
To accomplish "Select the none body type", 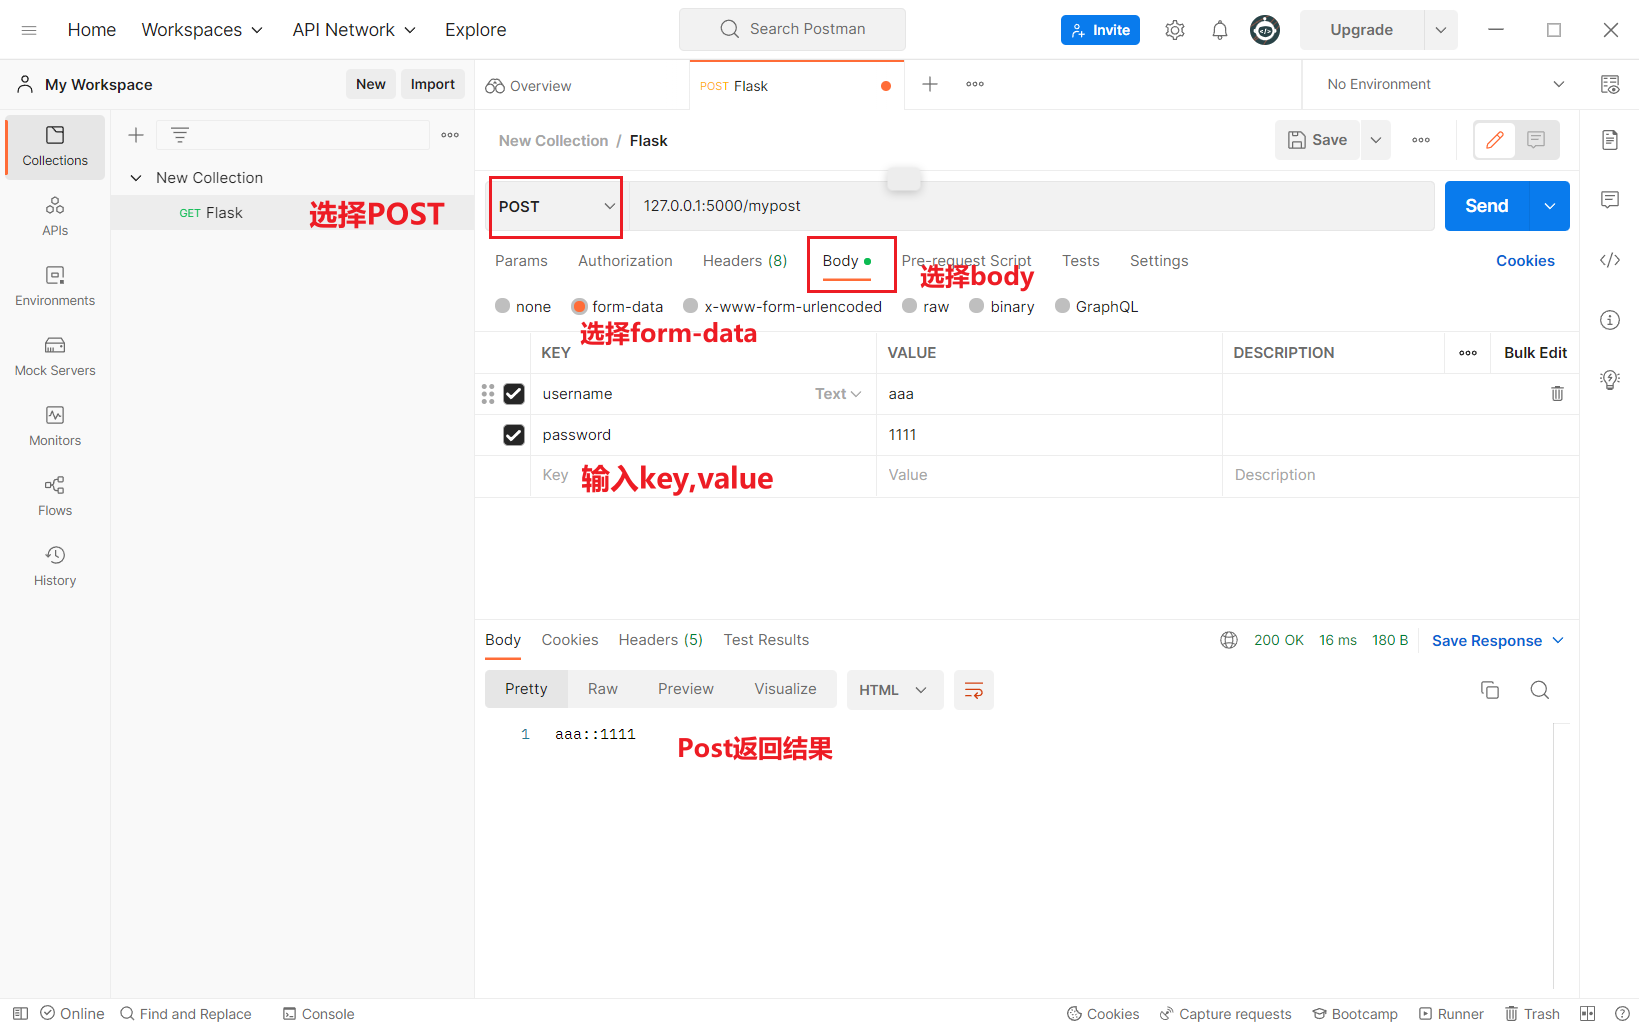I will tap(503, 306).
